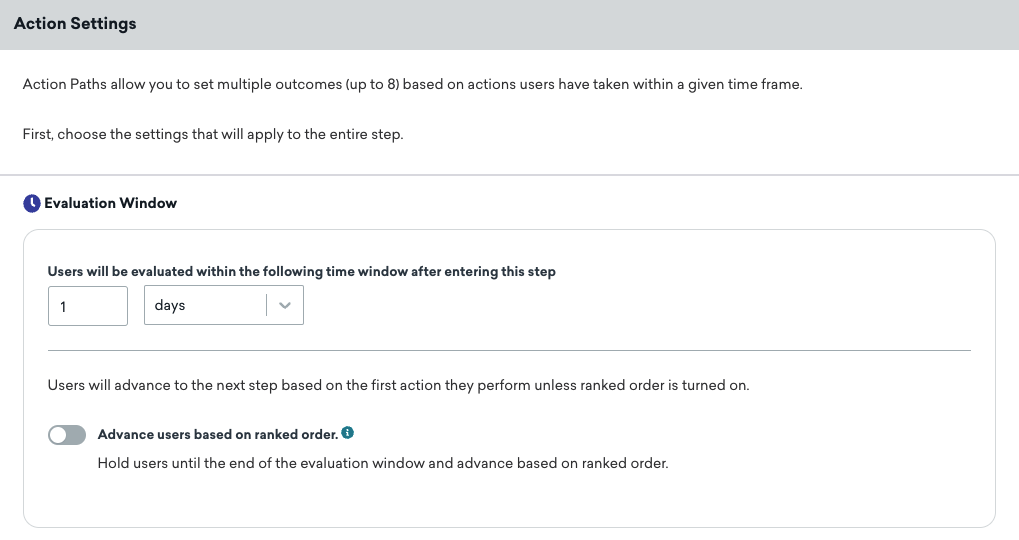Click the clock icon beside Evaluation Window
Screen dimensions: 1019x540
[x=32, y=203]
